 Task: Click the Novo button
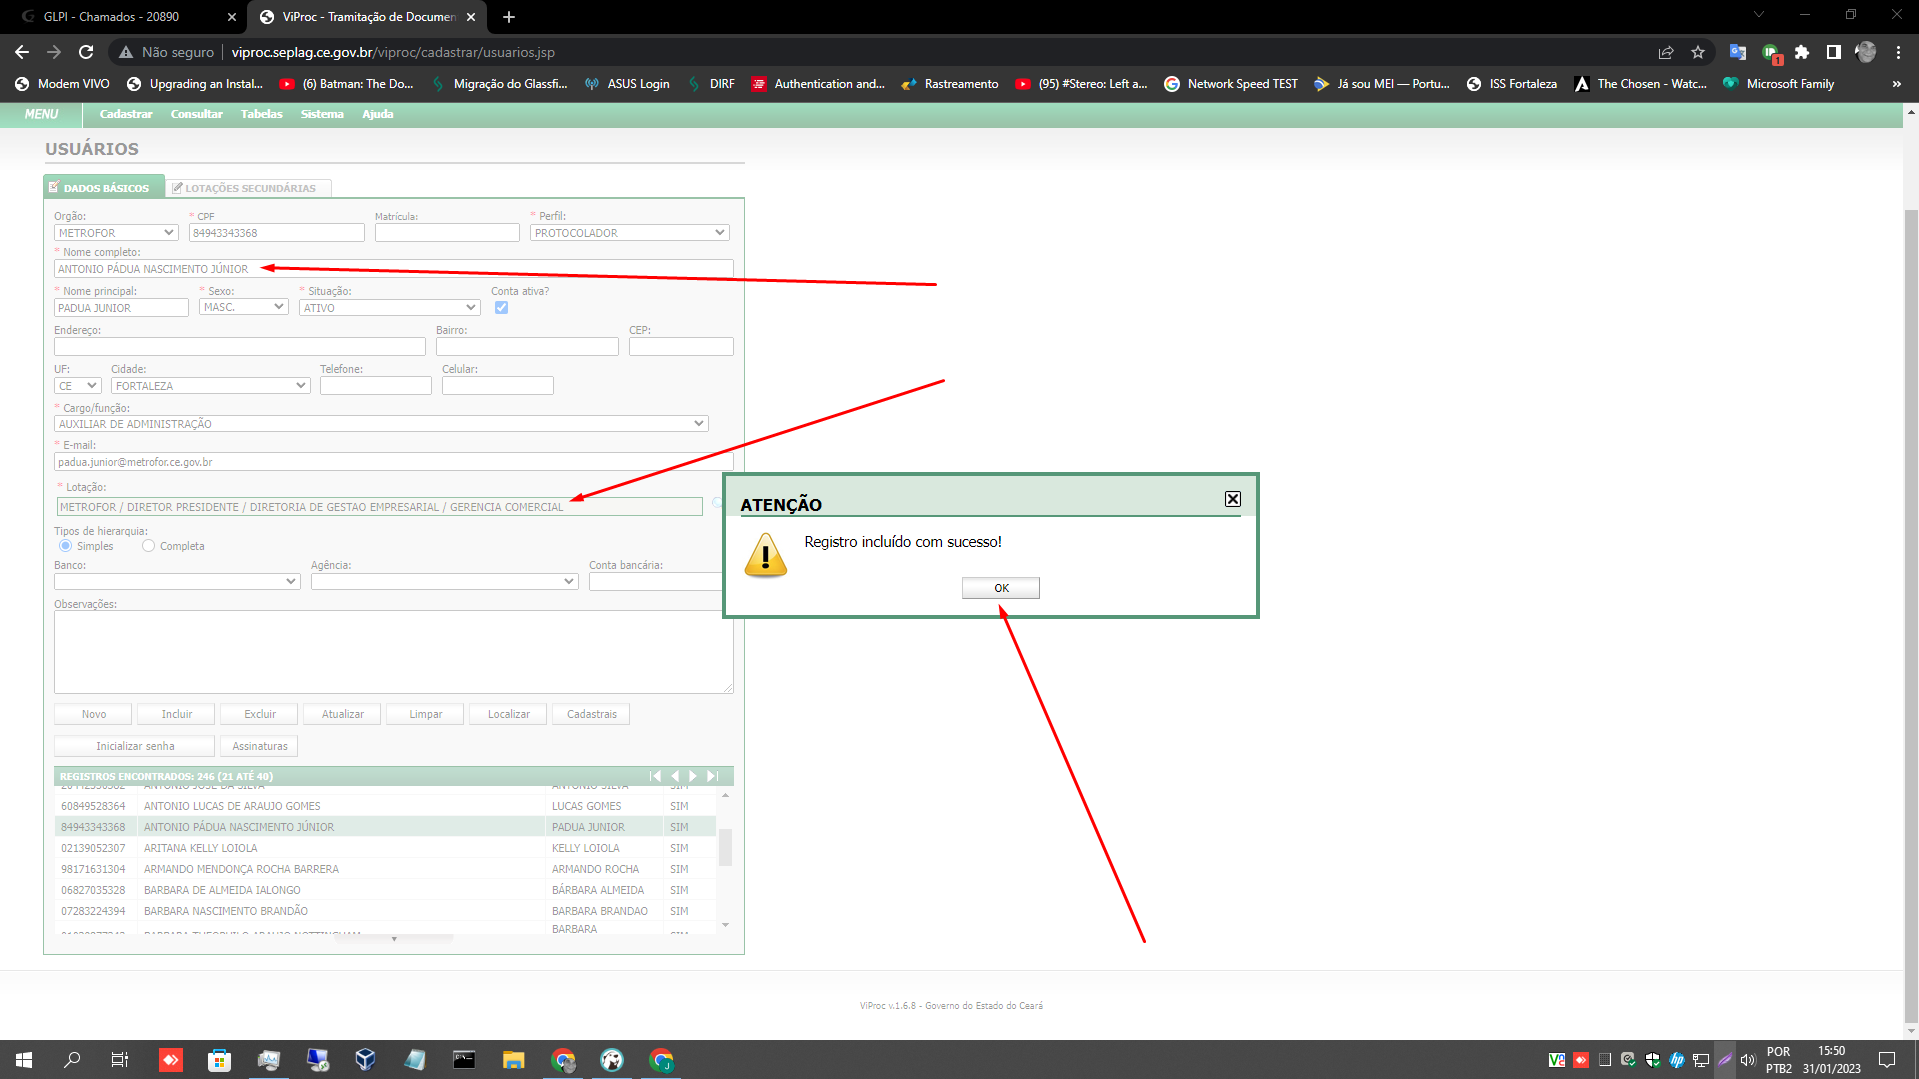[x=94, y=714]
